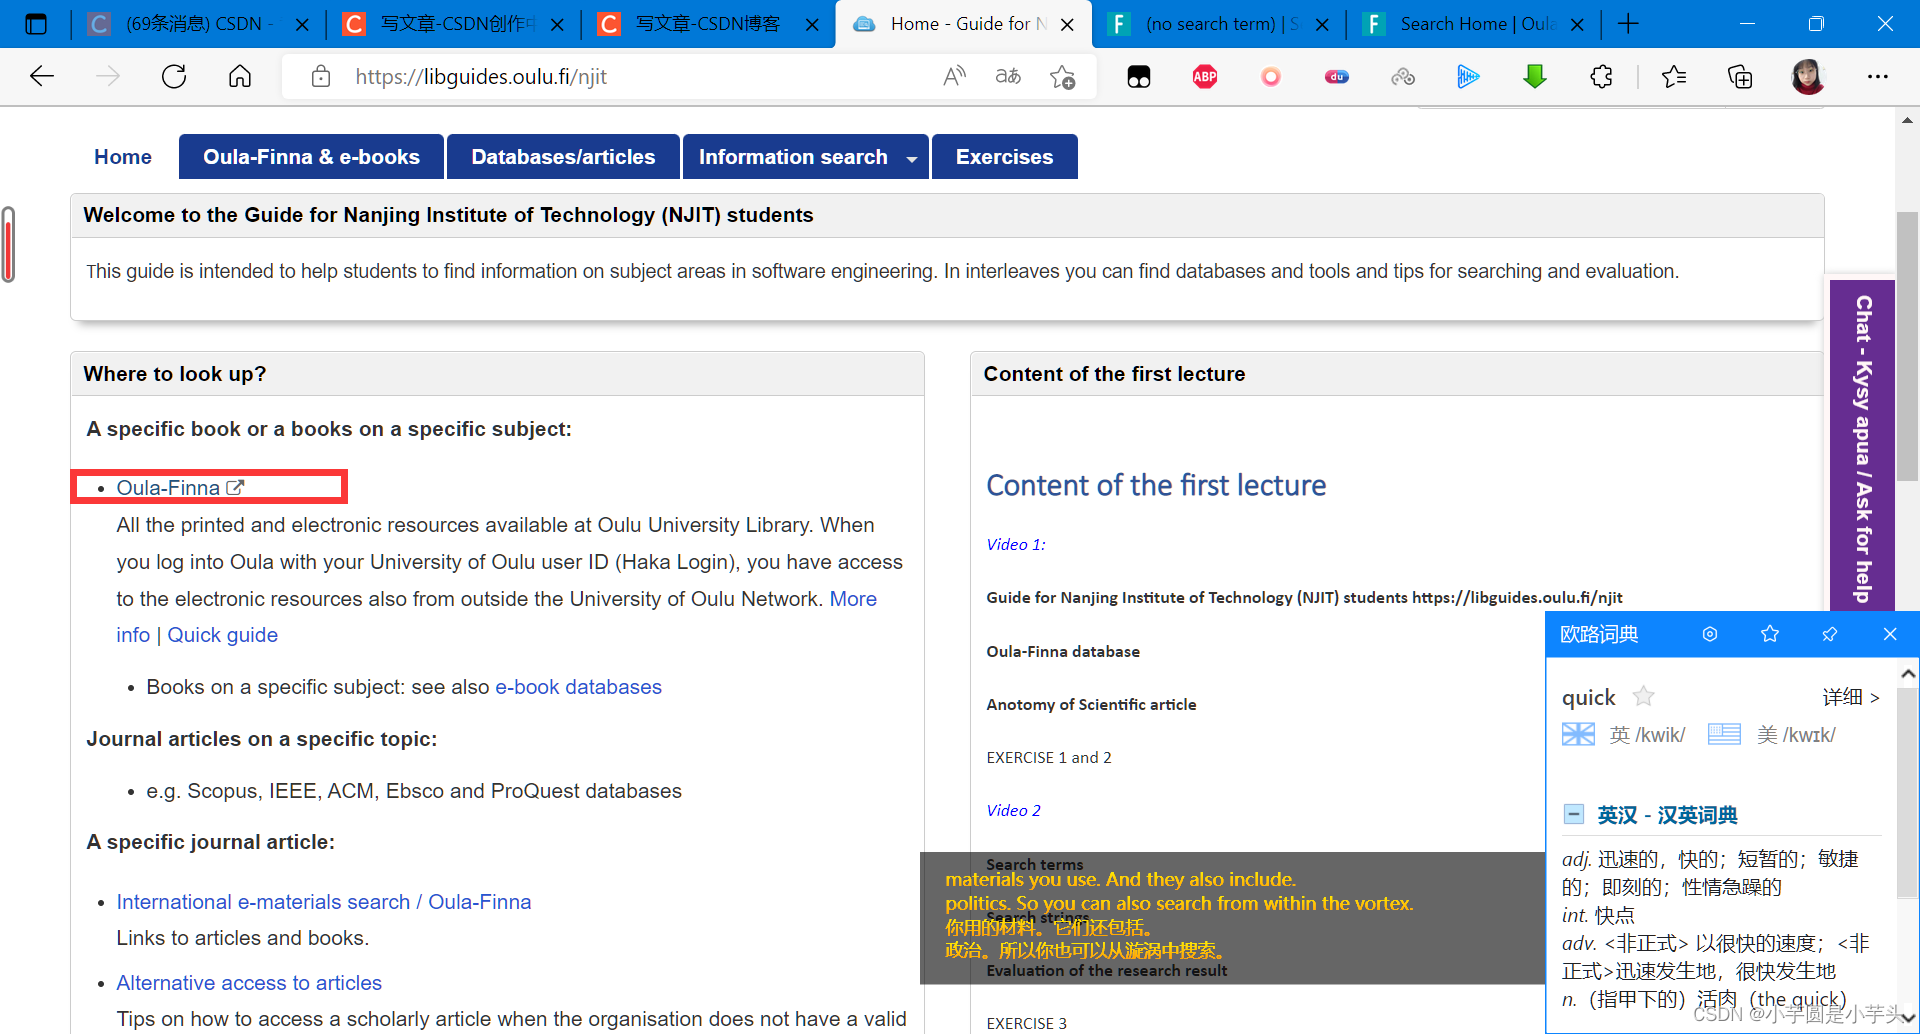
Task: Open the ABP ad blocker extension
Action: click(x=1205, y=77)
